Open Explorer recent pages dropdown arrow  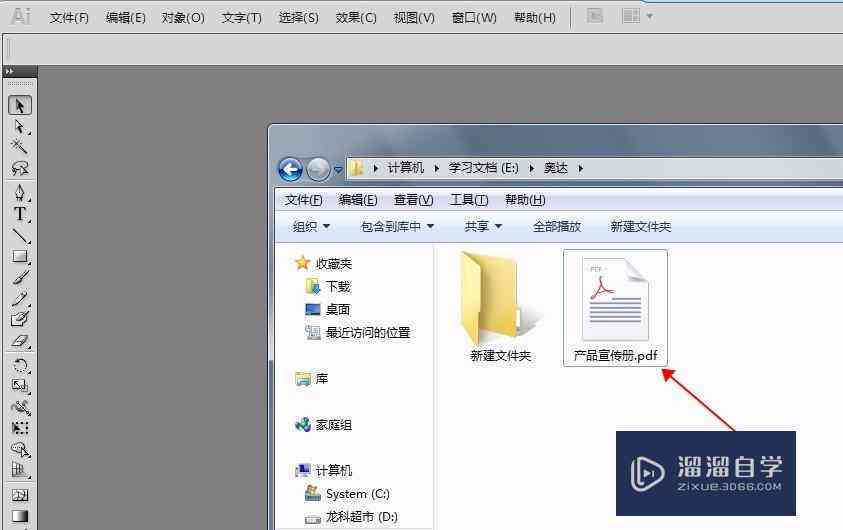click(338, 170)
